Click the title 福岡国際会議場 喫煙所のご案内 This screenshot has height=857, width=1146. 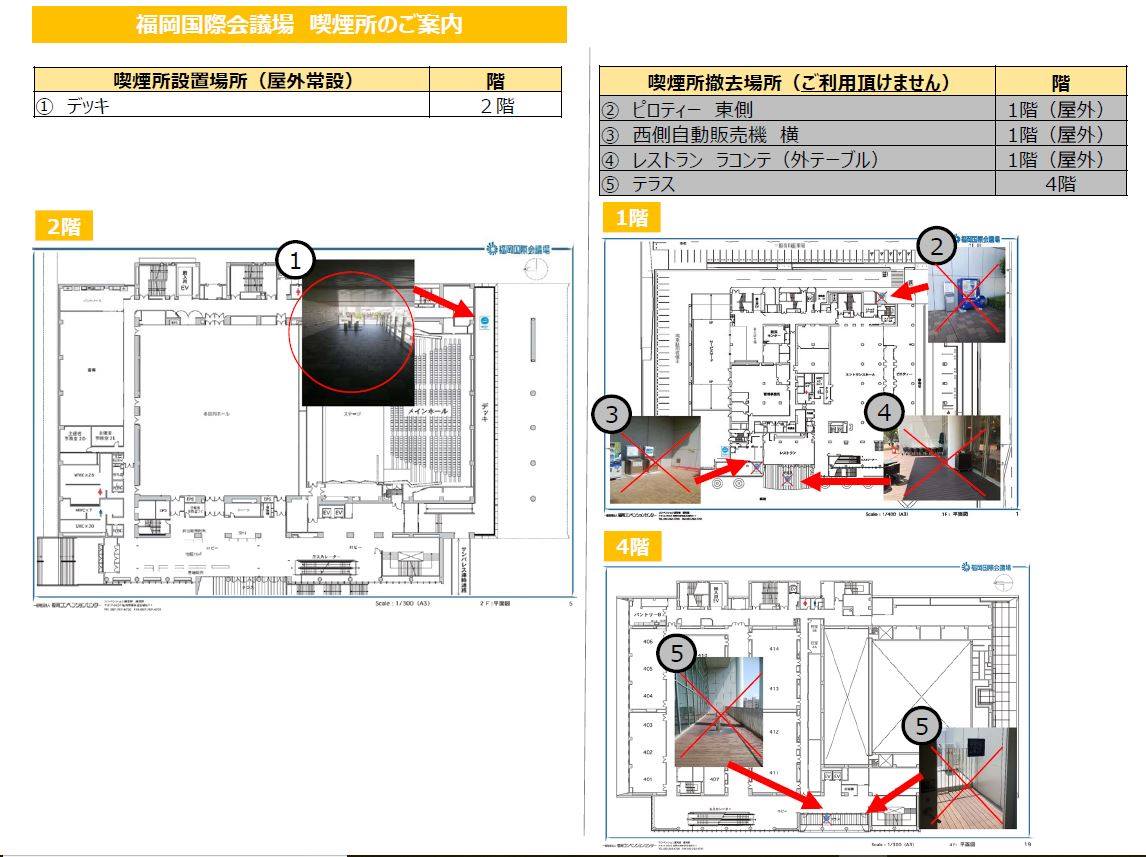(x=299, y=24)
